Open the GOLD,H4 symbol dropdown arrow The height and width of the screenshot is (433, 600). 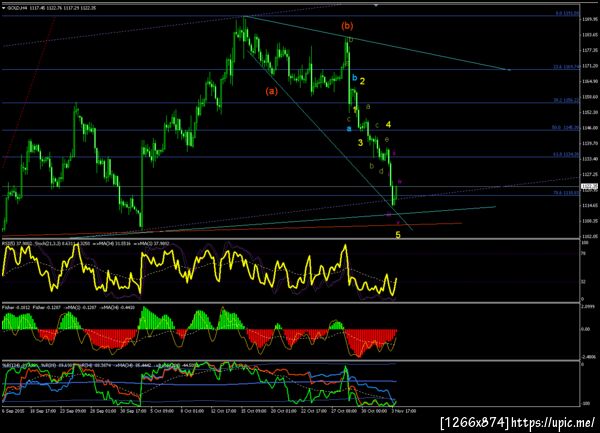[x=4, y=8]
